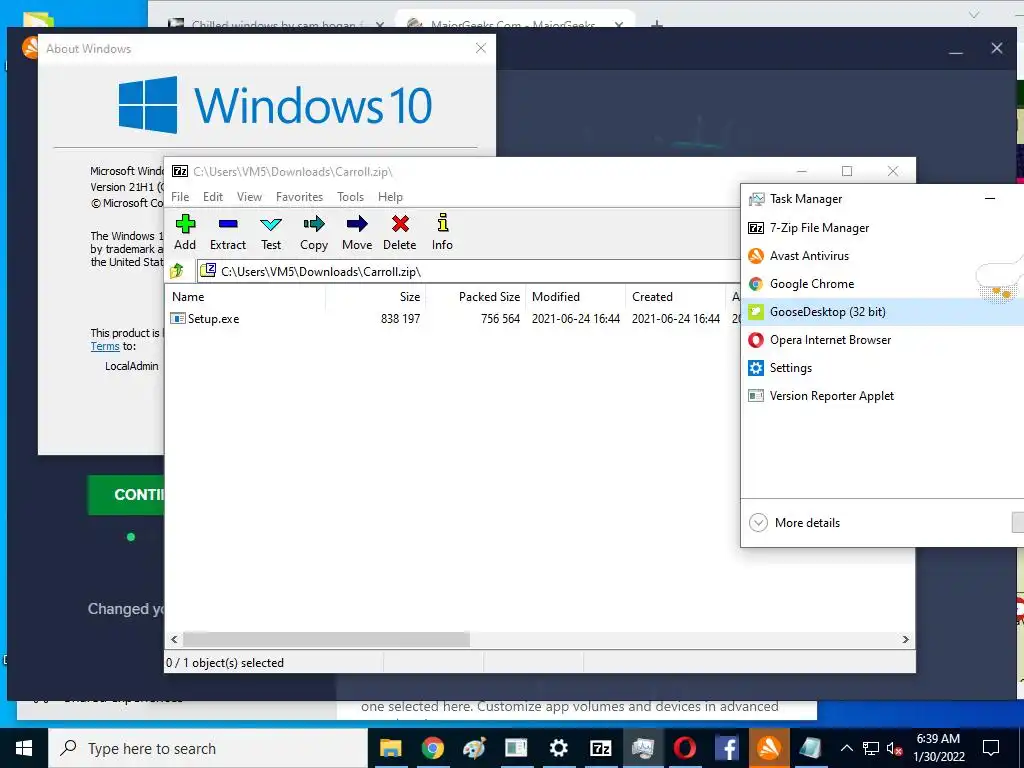Expand More details in Task Manager
Image resolution: width=1024 pixels, height=768 pixels.
[x=795, y=522]
